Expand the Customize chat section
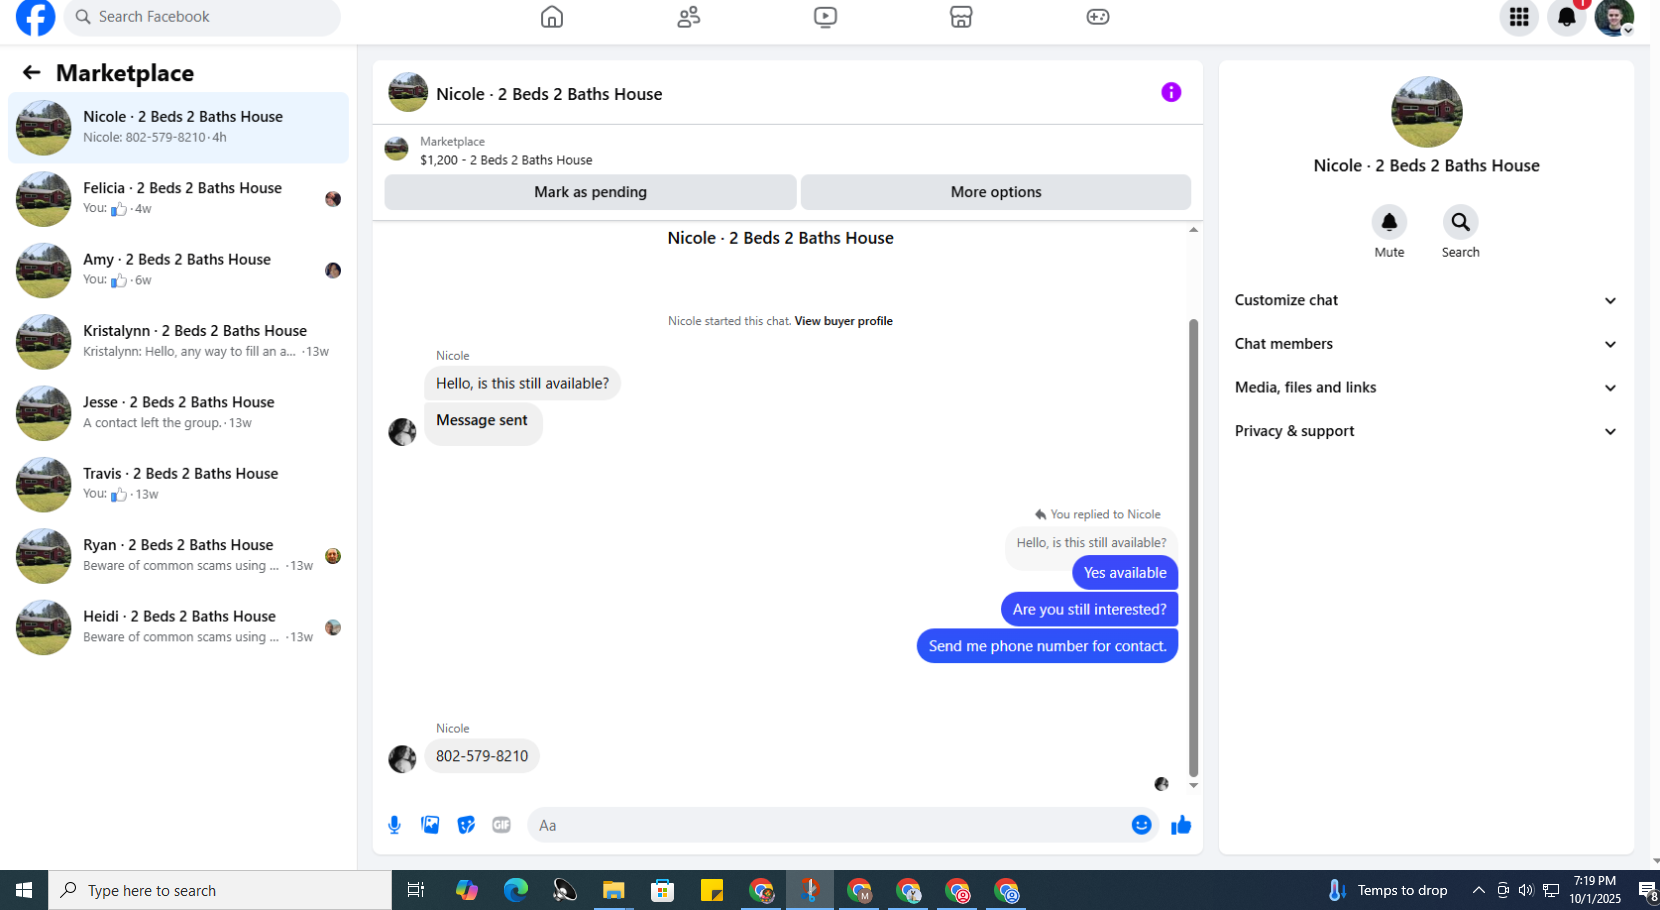Viewport: 1660px width, 910px height. [x=1426, y=300]
